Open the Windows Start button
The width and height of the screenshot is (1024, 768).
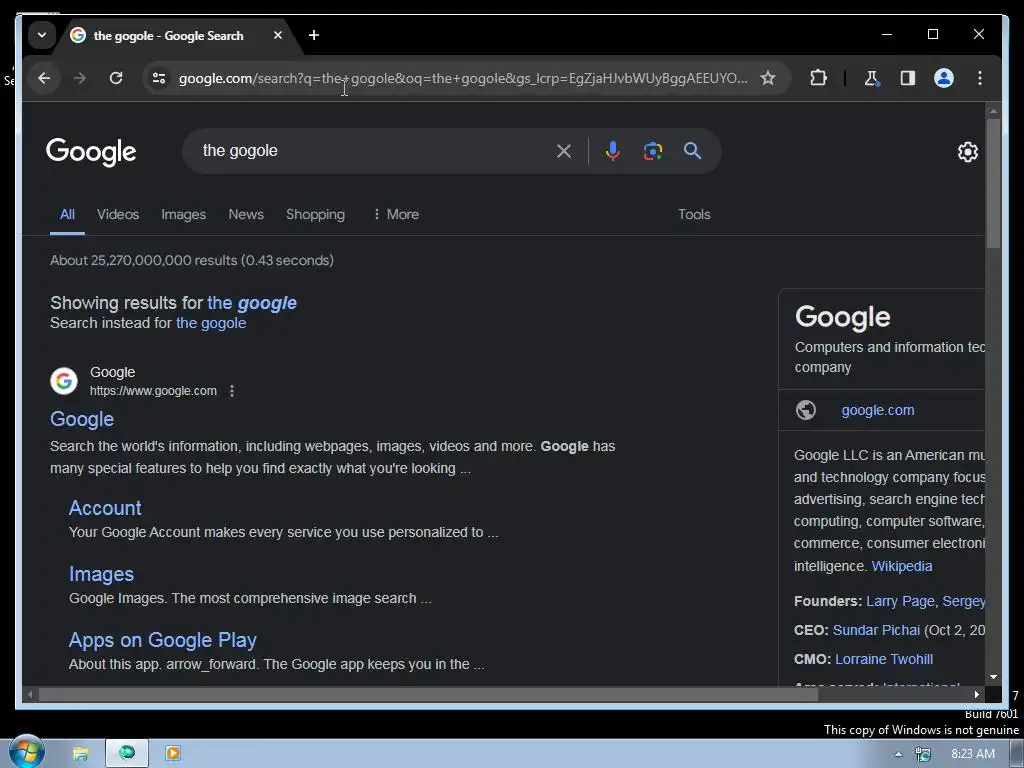pyautogui.click(x=25, y=753)
